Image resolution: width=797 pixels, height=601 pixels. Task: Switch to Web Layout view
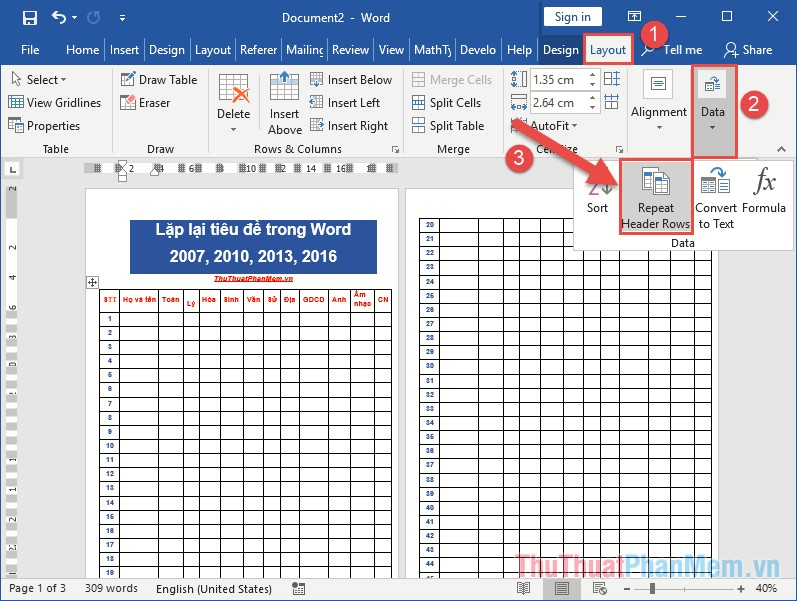(x=600, y=589)
